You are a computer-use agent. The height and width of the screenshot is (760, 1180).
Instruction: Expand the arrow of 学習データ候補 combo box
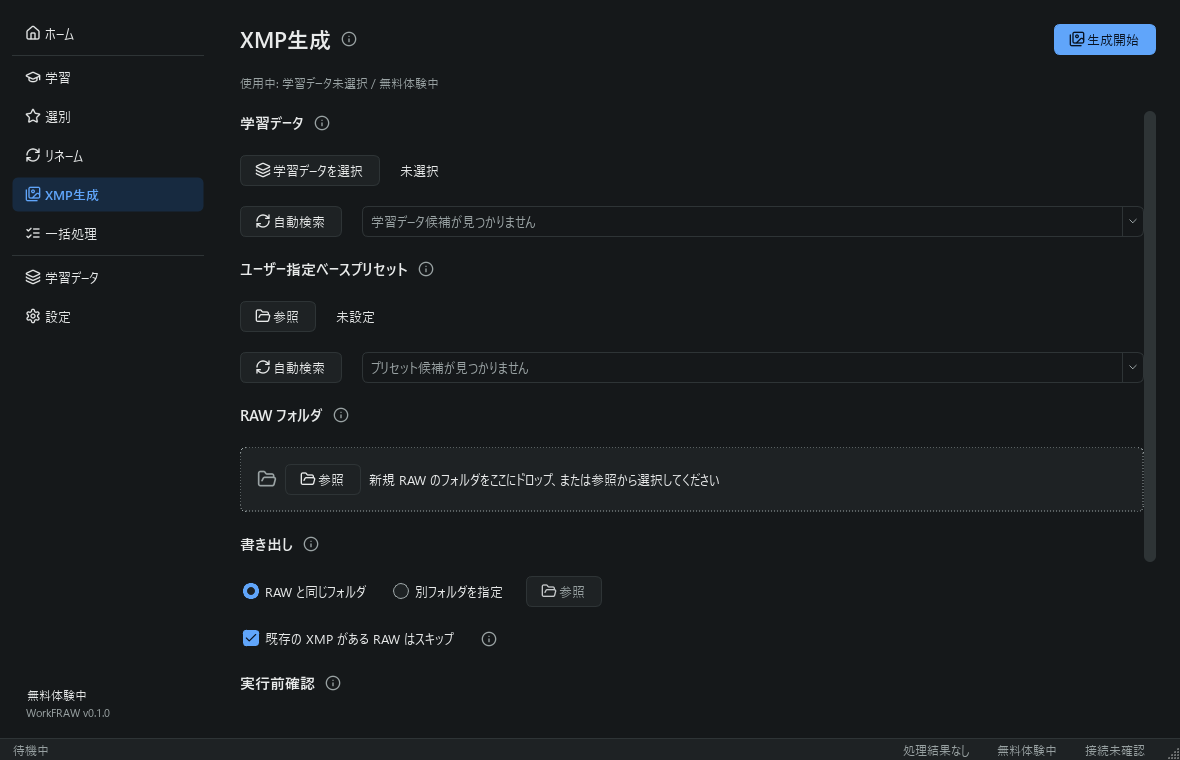(x=1133, y=222)
